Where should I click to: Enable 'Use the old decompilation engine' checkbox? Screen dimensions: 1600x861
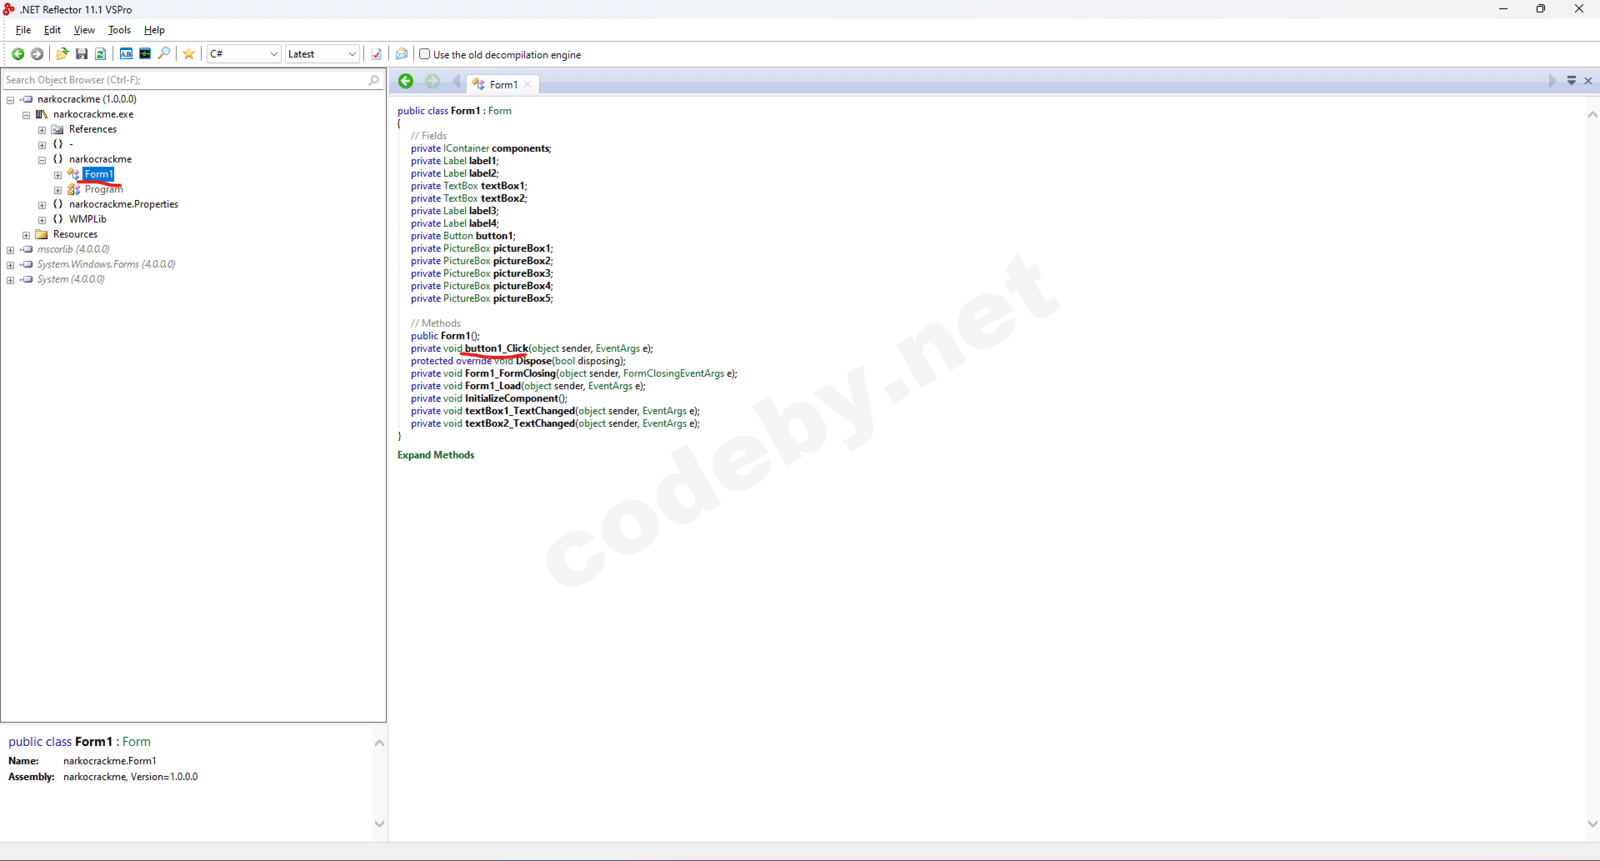(425, 54)
